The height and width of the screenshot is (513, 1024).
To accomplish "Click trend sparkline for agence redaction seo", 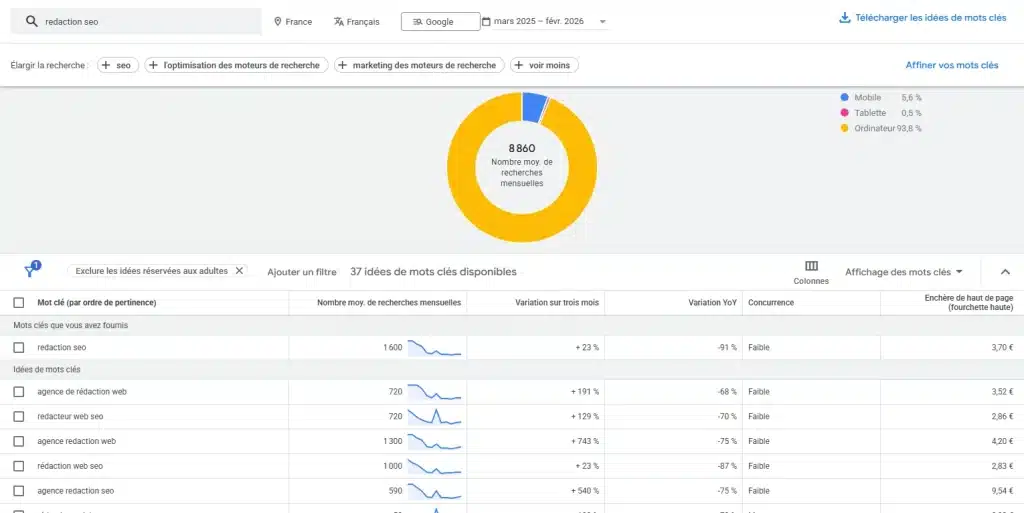I will pos(435,491).
